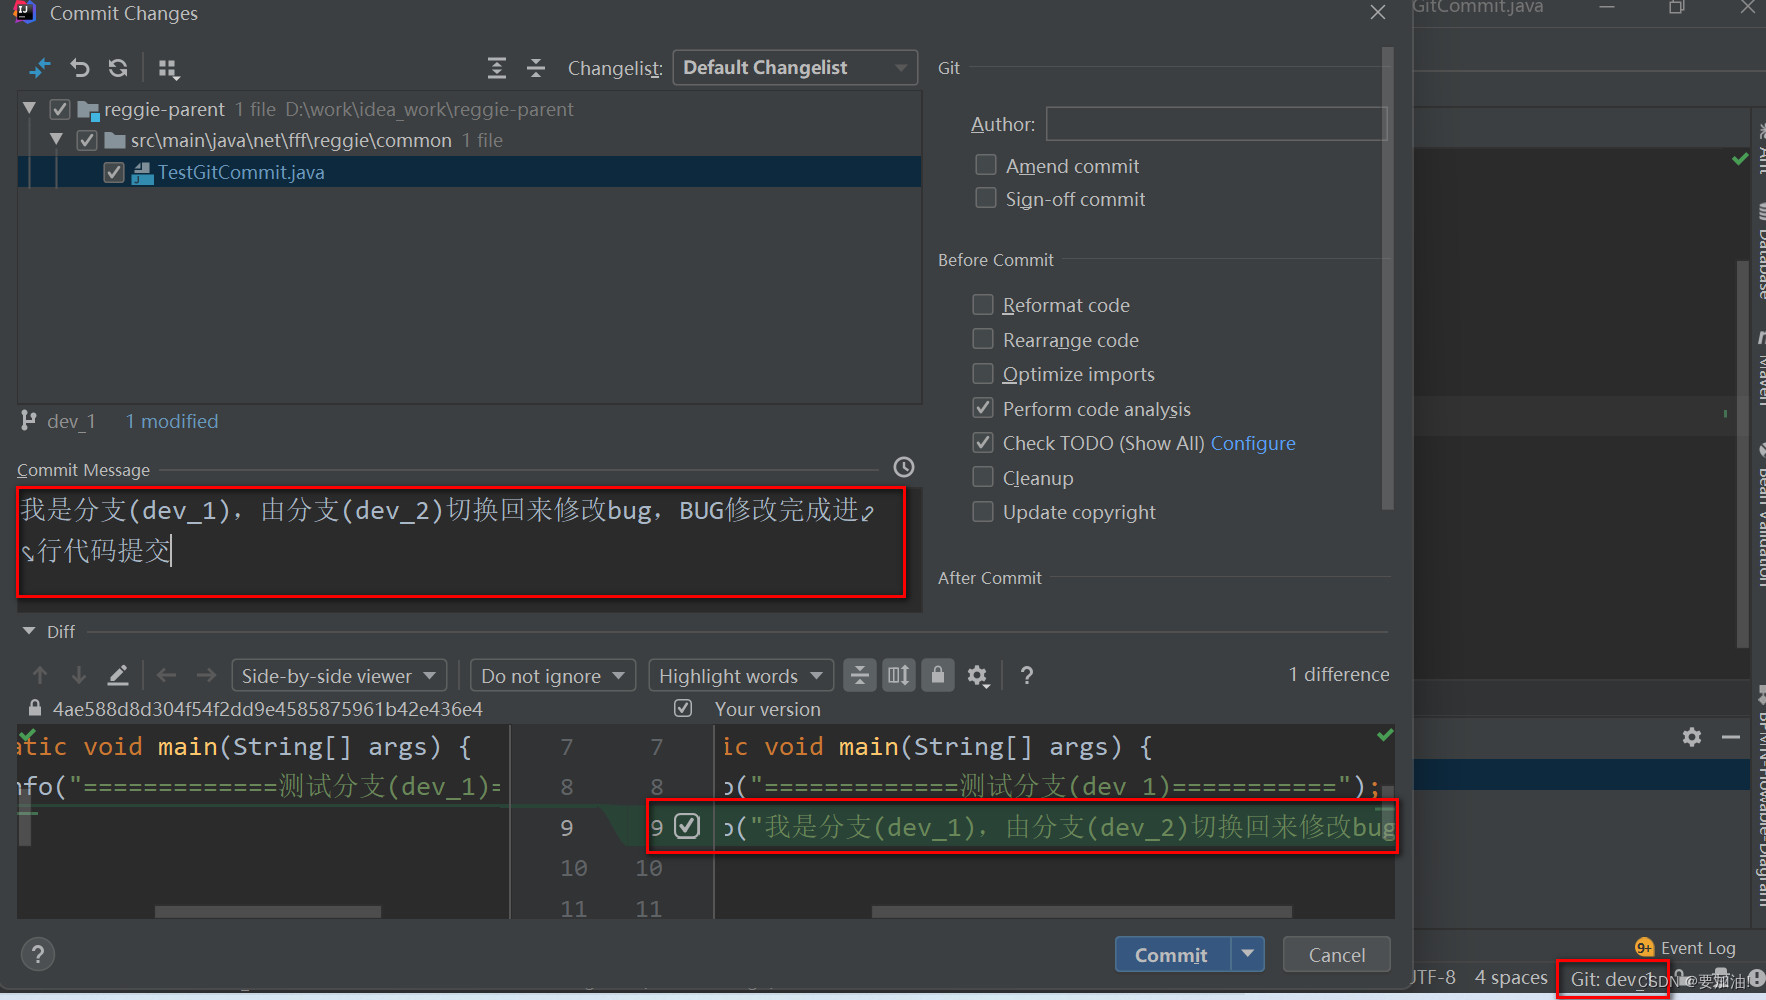Hide background tool window with minus icon
This screenshot has width=1766, height=1000.
[x=1731, y=737]
